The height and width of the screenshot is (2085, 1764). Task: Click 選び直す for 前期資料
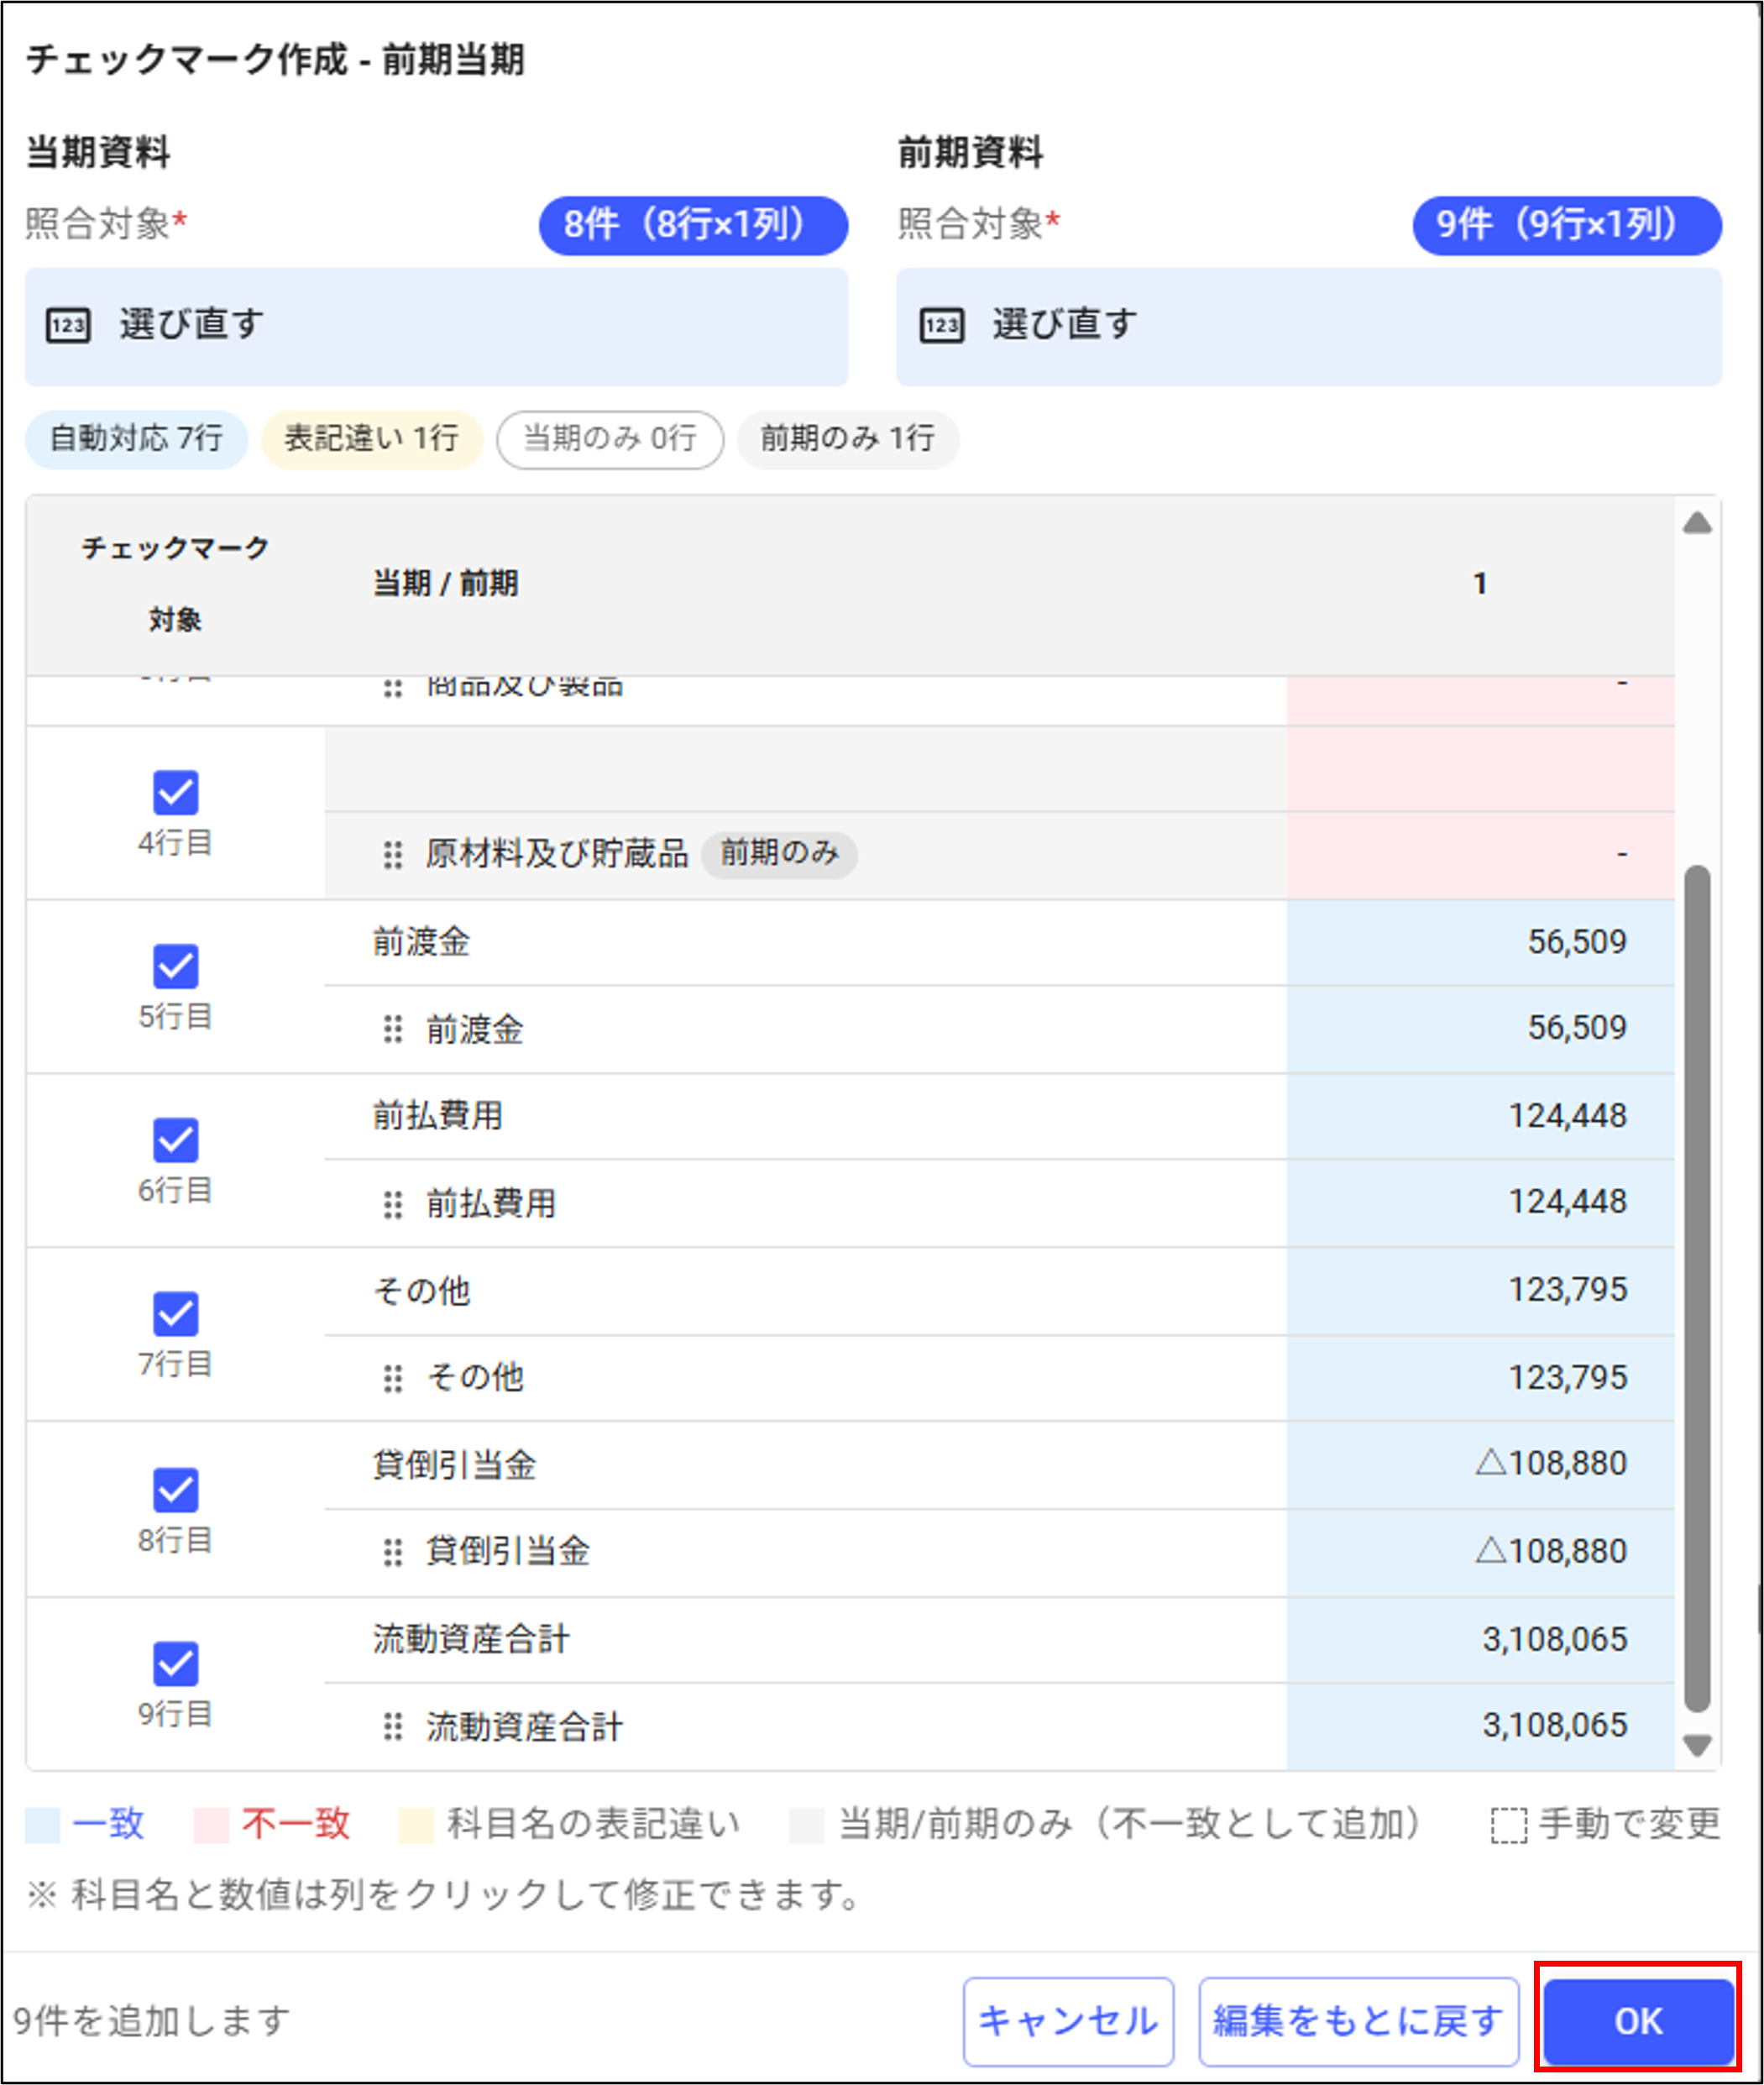(1309, 326)
